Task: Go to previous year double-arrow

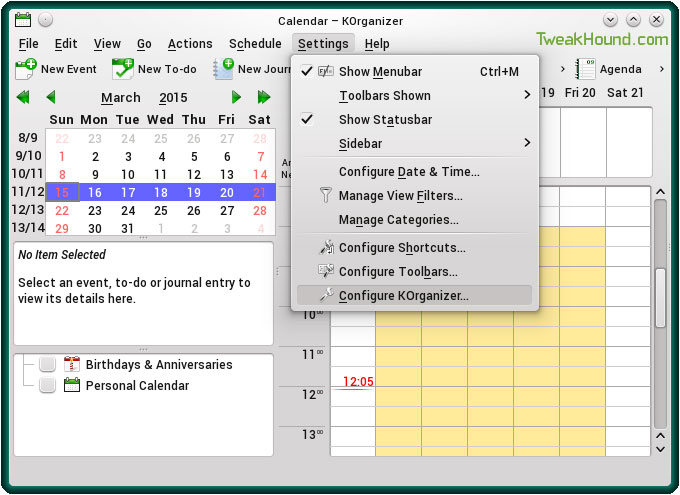Action: click(x=23, y=97)
